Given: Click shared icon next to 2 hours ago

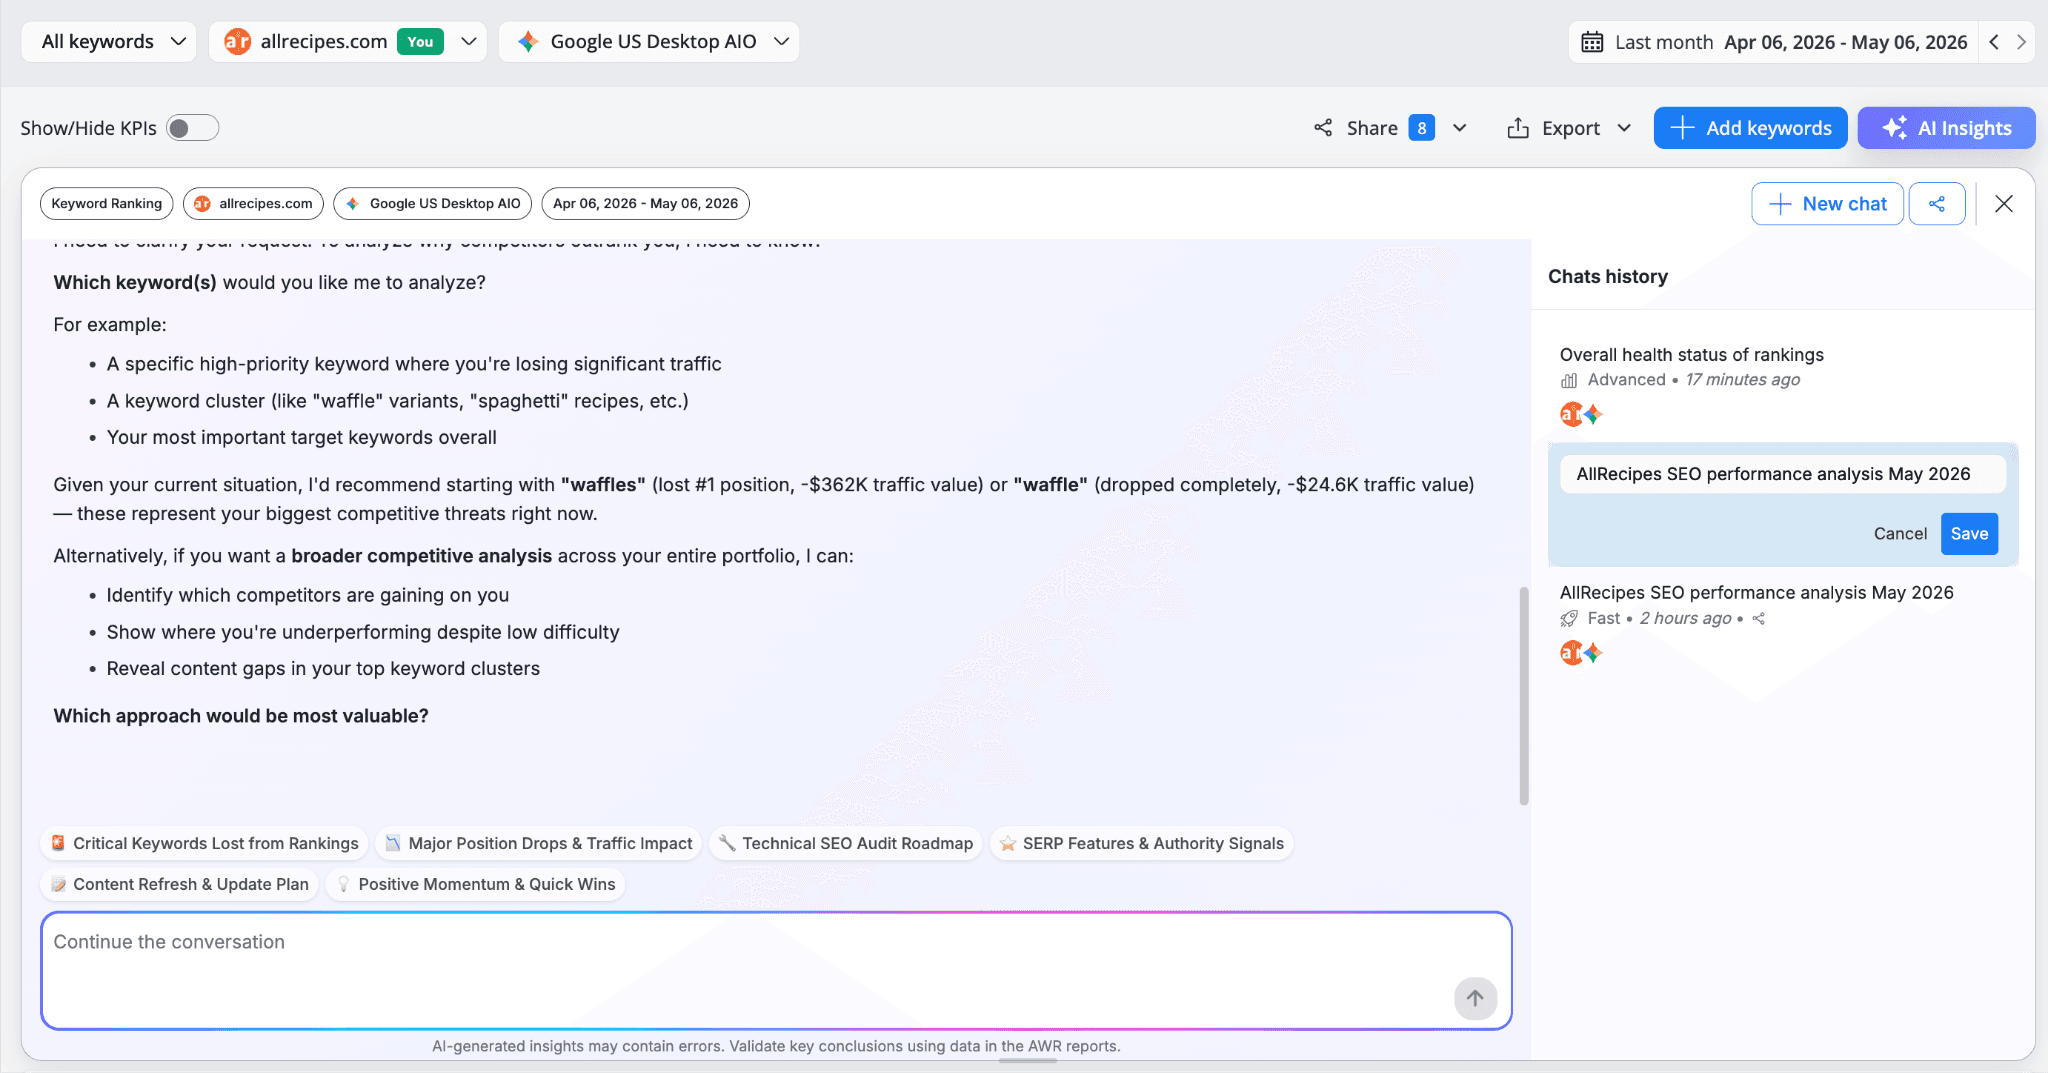Looking at the screenshot, I should pos(1759,619).
